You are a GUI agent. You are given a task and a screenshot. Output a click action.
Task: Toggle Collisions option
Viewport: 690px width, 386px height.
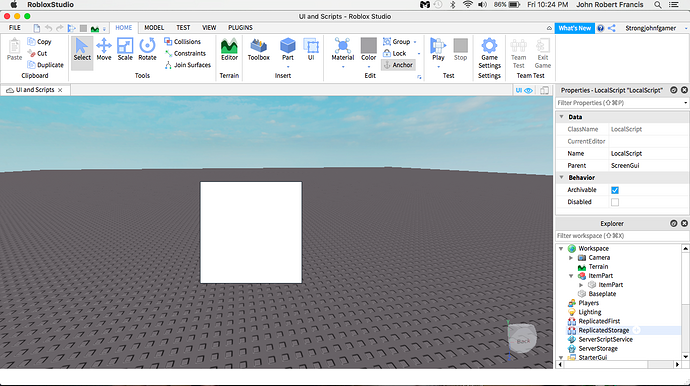(182, 41)
